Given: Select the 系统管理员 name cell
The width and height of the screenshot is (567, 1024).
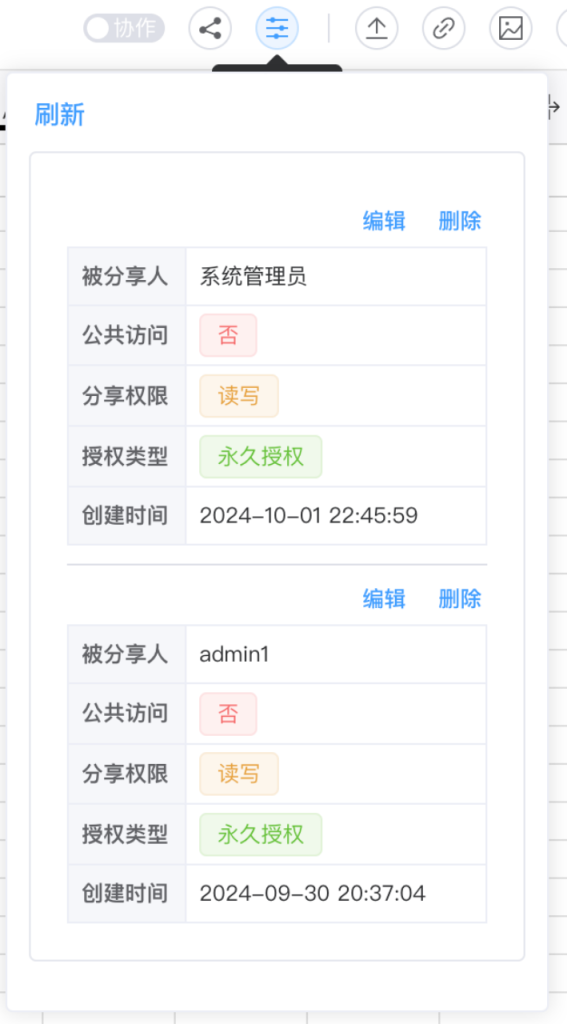Looking at the screenshot, I should (x=336, y=277).
